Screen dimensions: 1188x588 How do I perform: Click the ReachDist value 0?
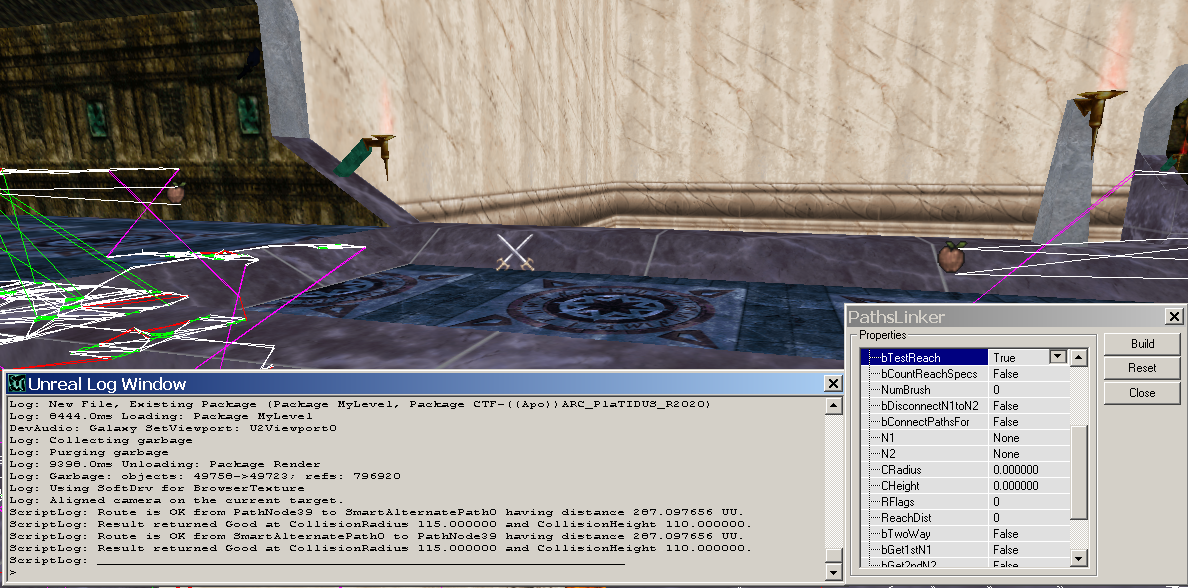point(996,518)
